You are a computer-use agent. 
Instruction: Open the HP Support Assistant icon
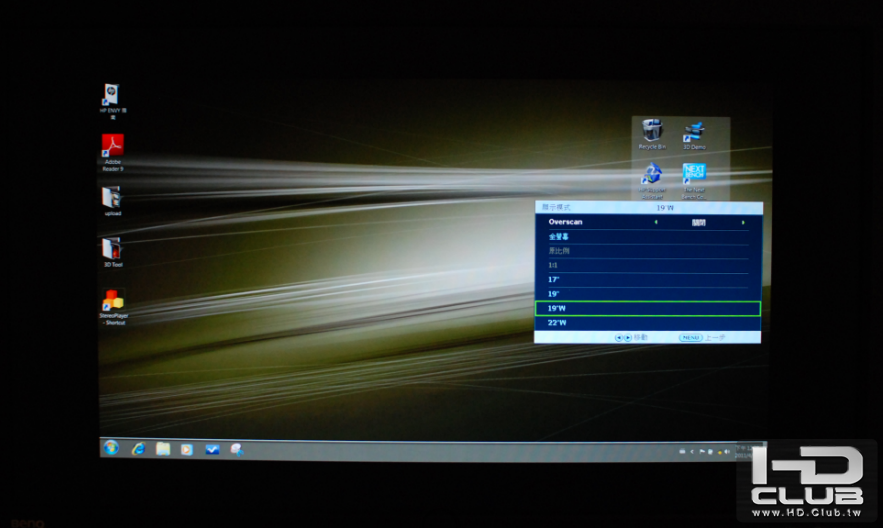(652, 180)
